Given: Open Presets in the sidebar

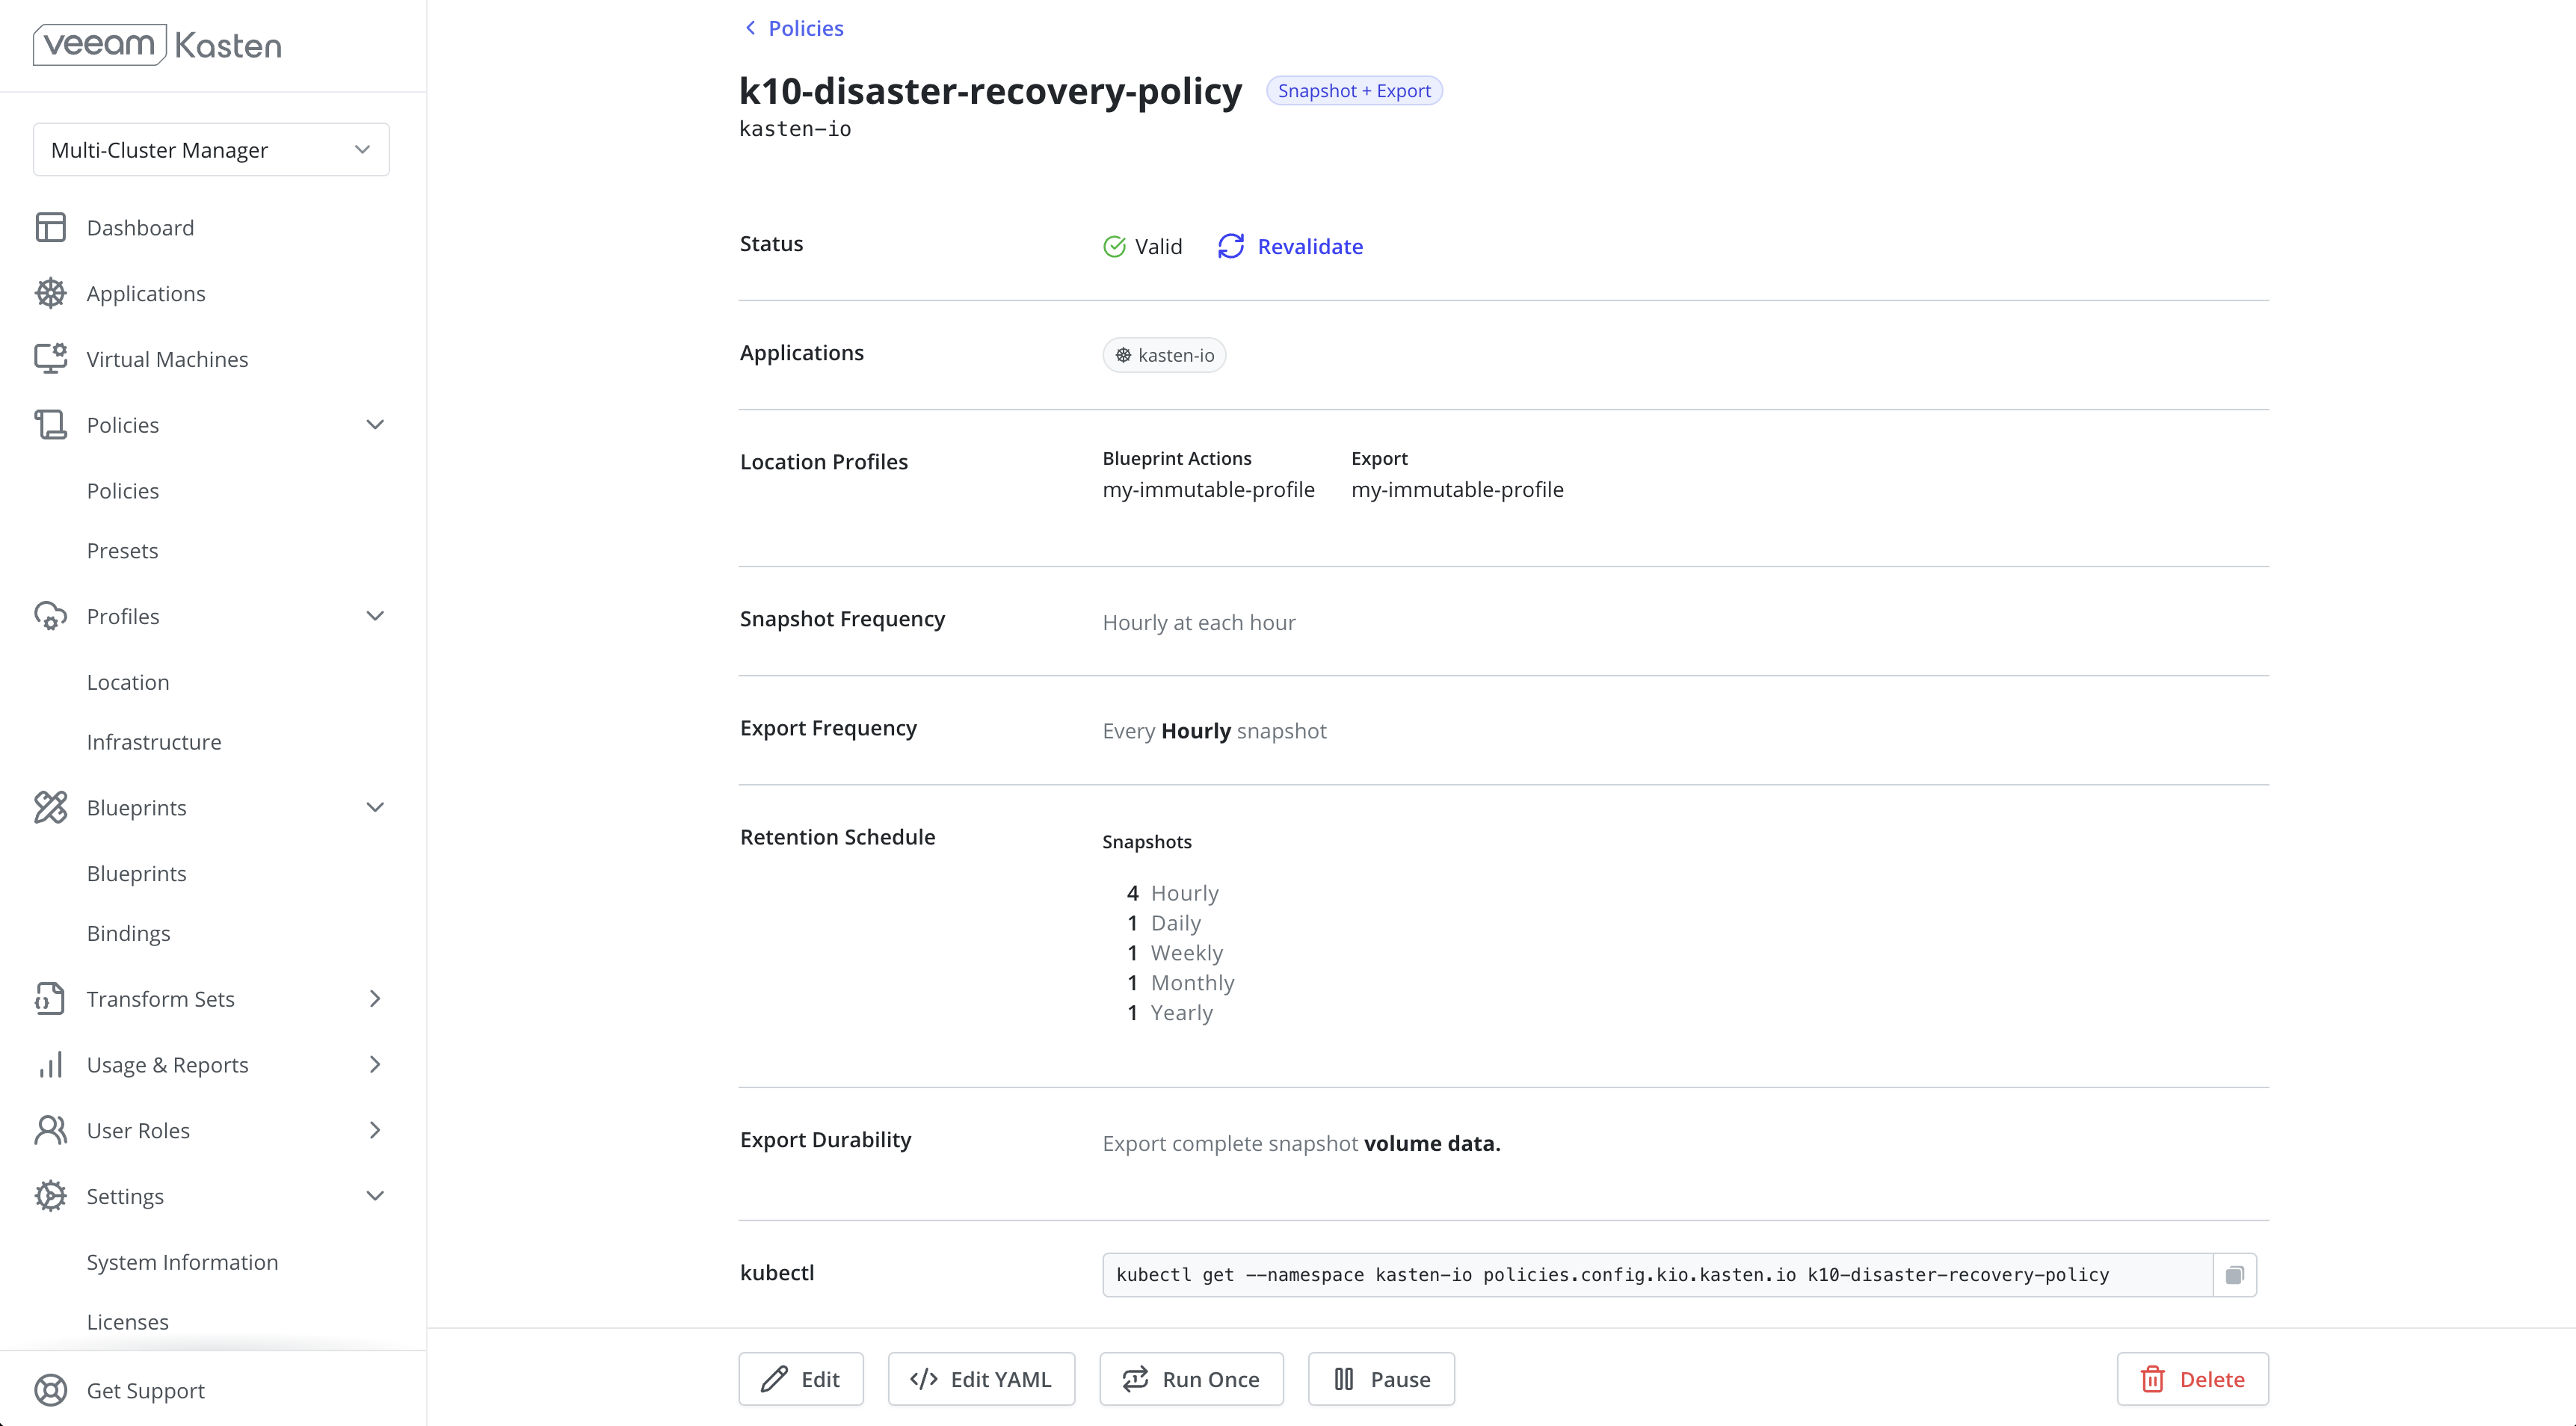Looking at the screenshot, I should (x=122, y=551).
